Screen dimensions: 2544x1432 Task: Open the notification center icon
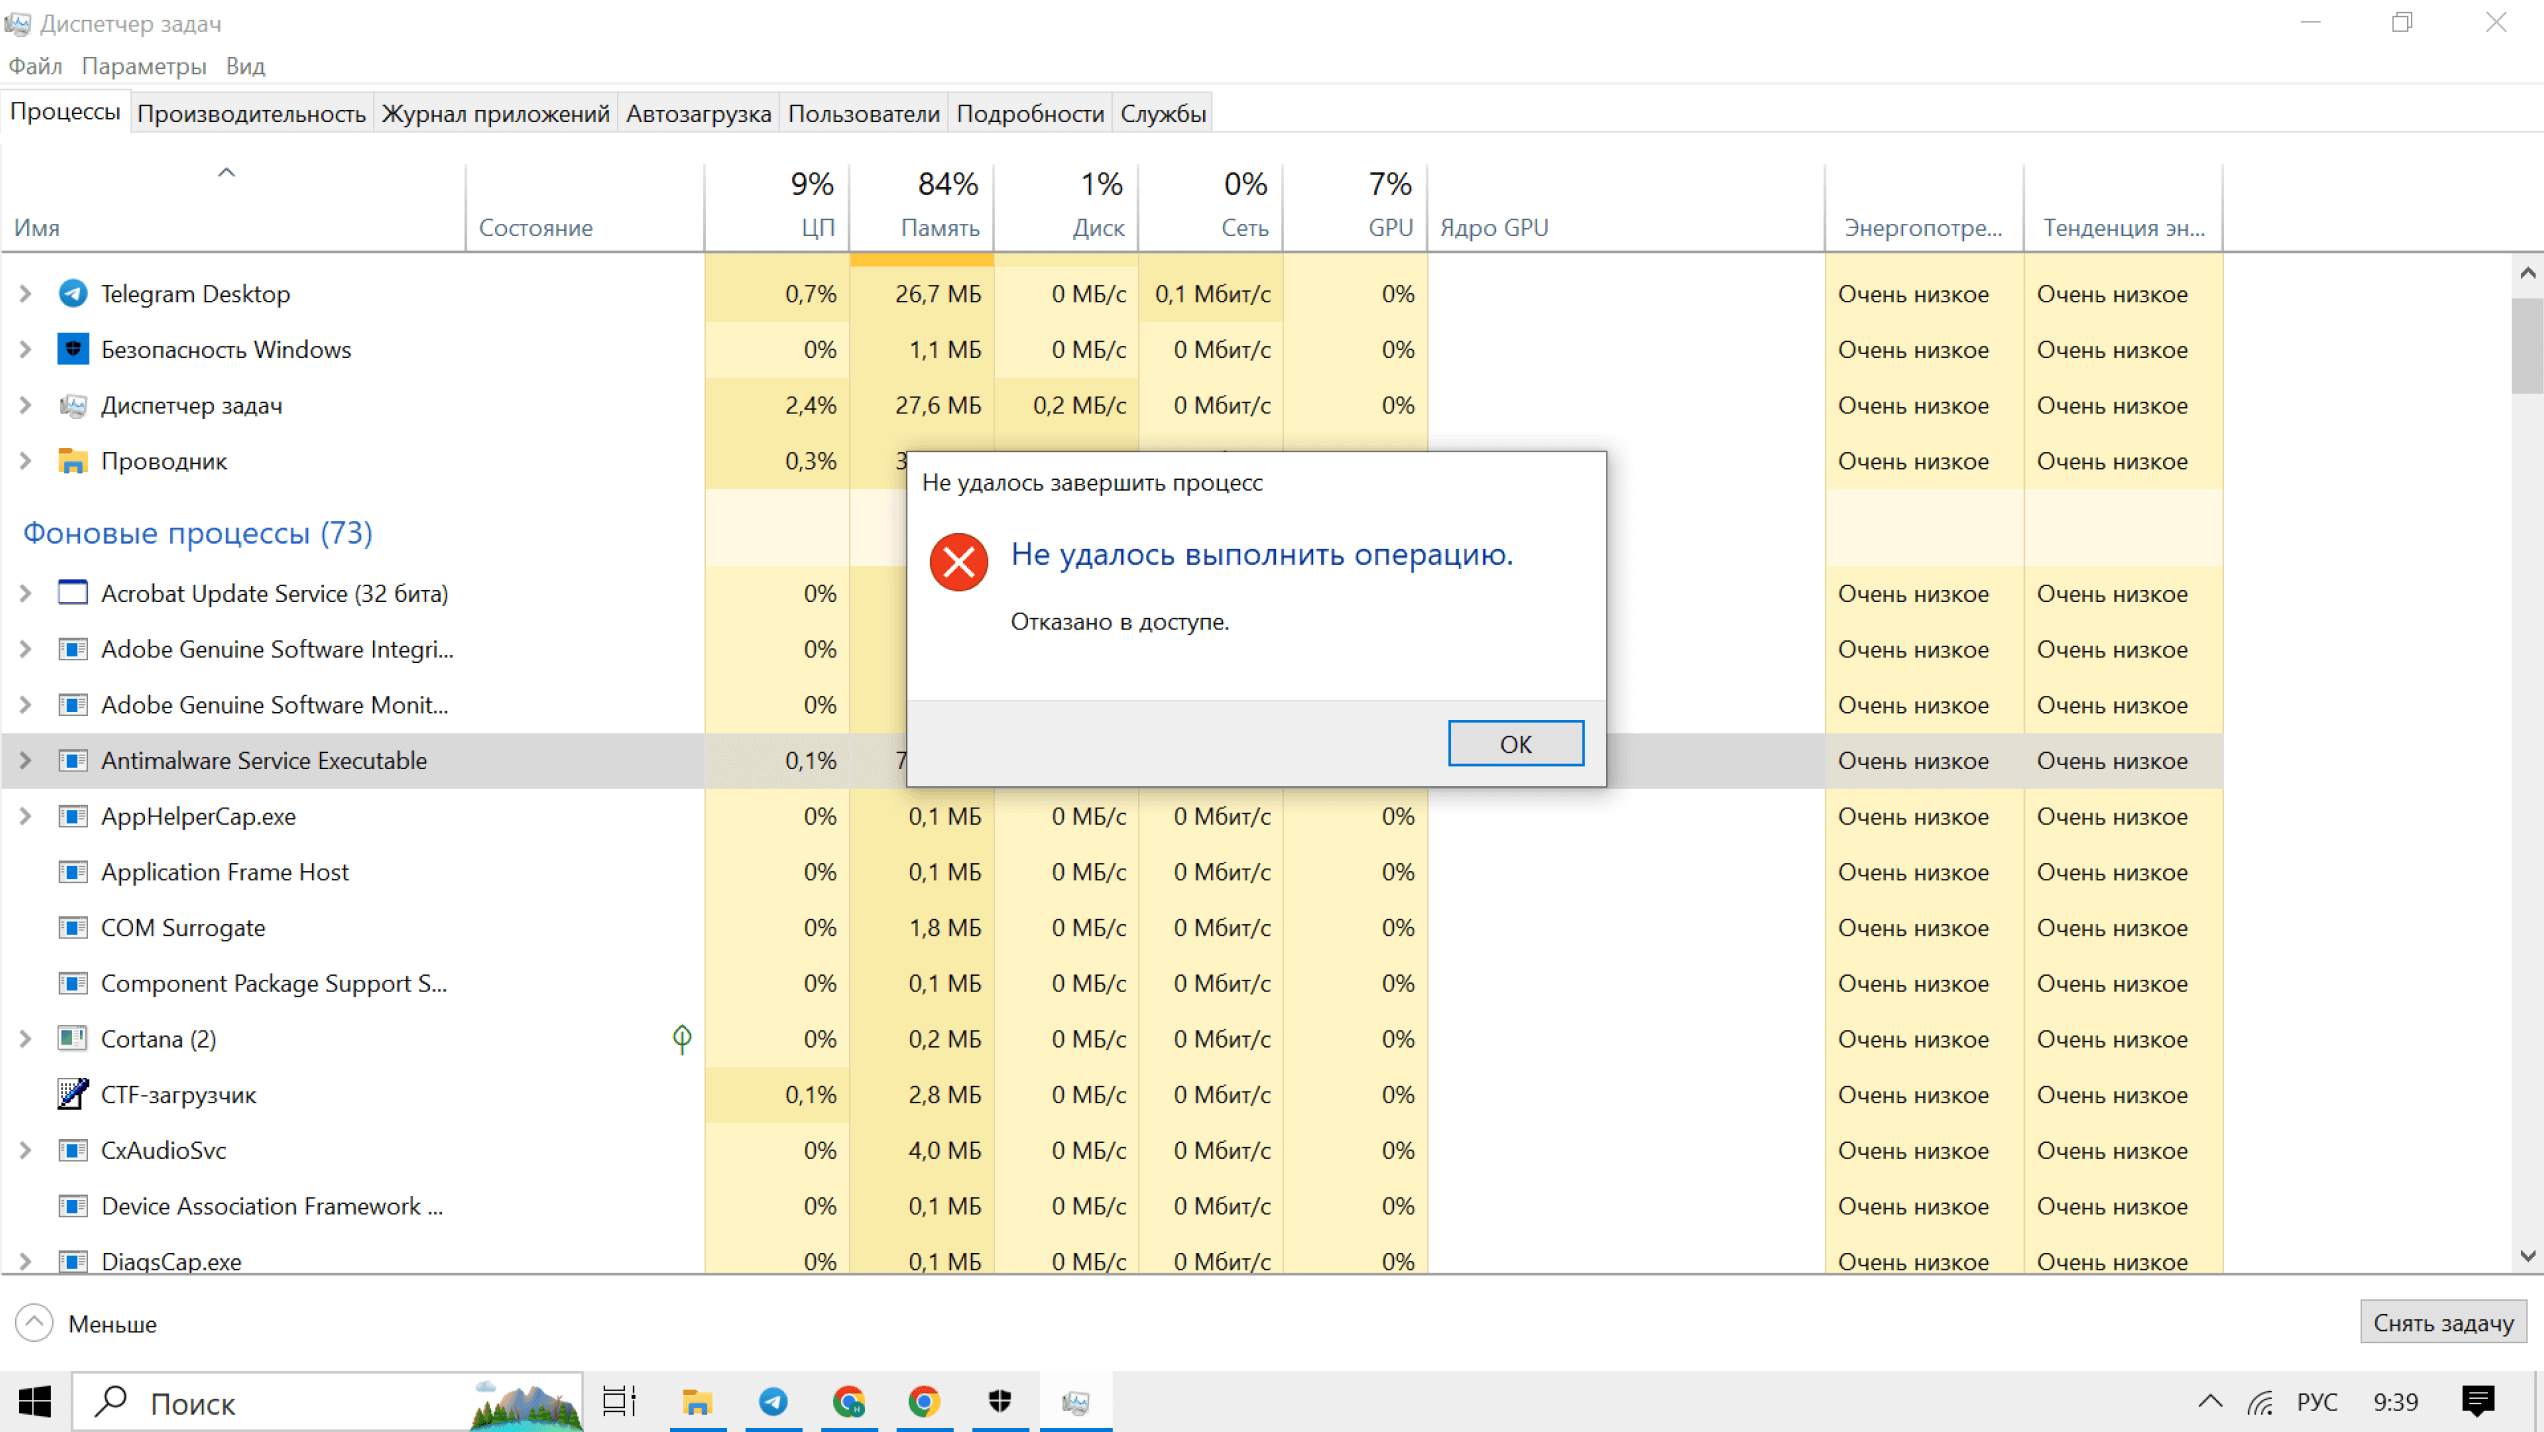2477,1402
